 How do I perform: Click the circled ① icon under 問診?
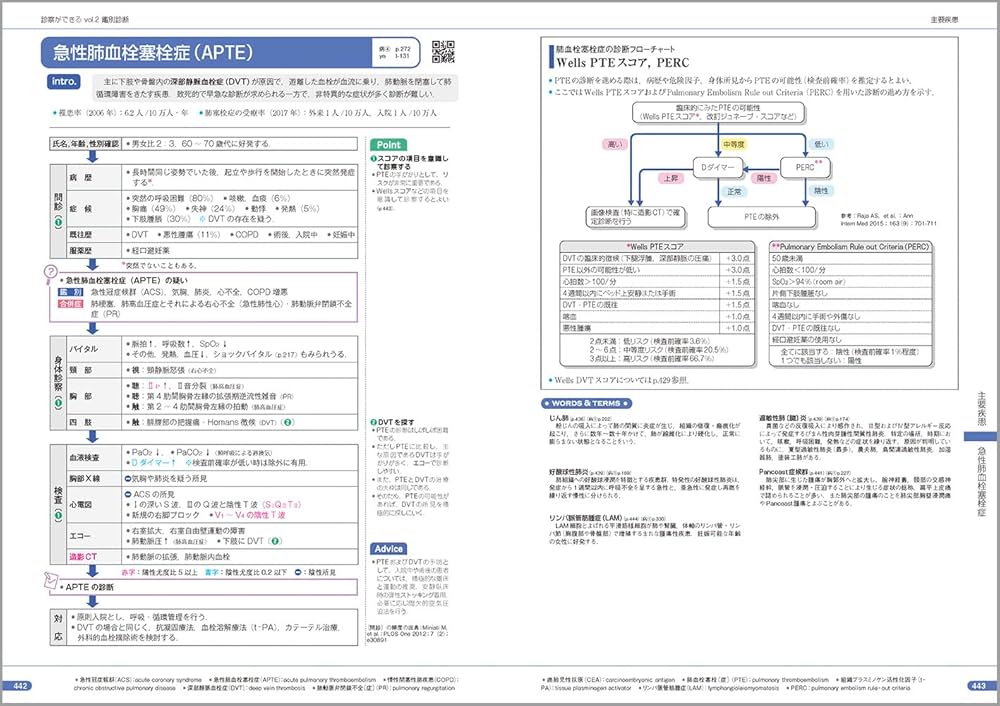pos(58,222)
